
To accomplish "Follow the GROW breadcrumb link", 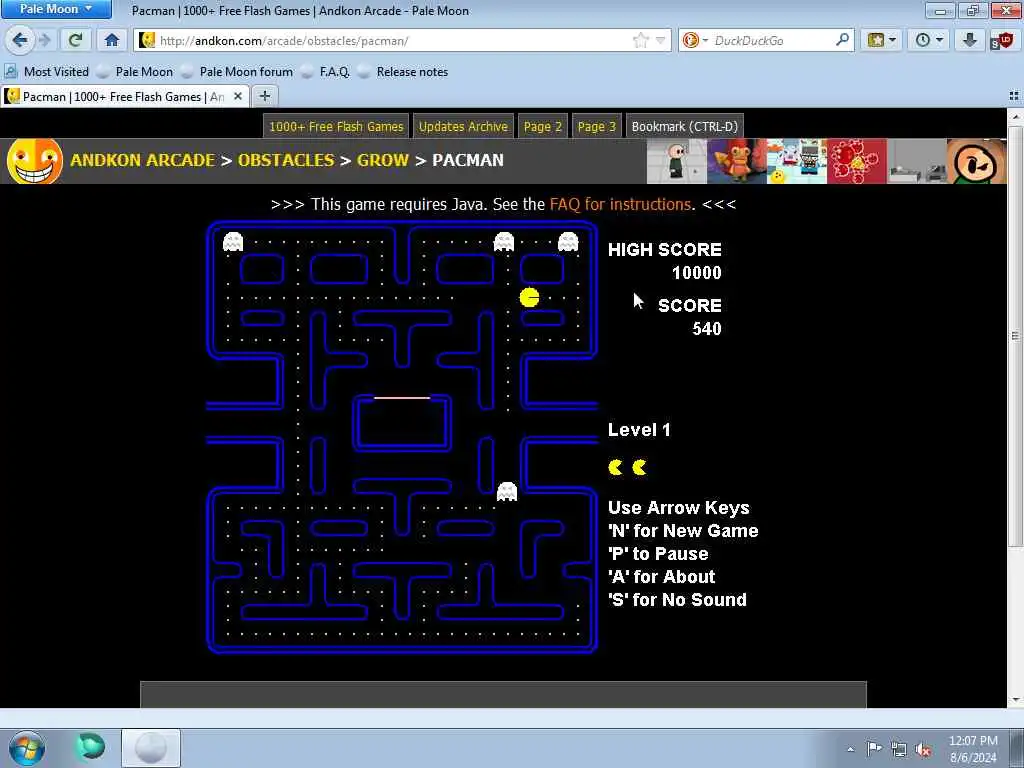I will [x=383, y=160].
